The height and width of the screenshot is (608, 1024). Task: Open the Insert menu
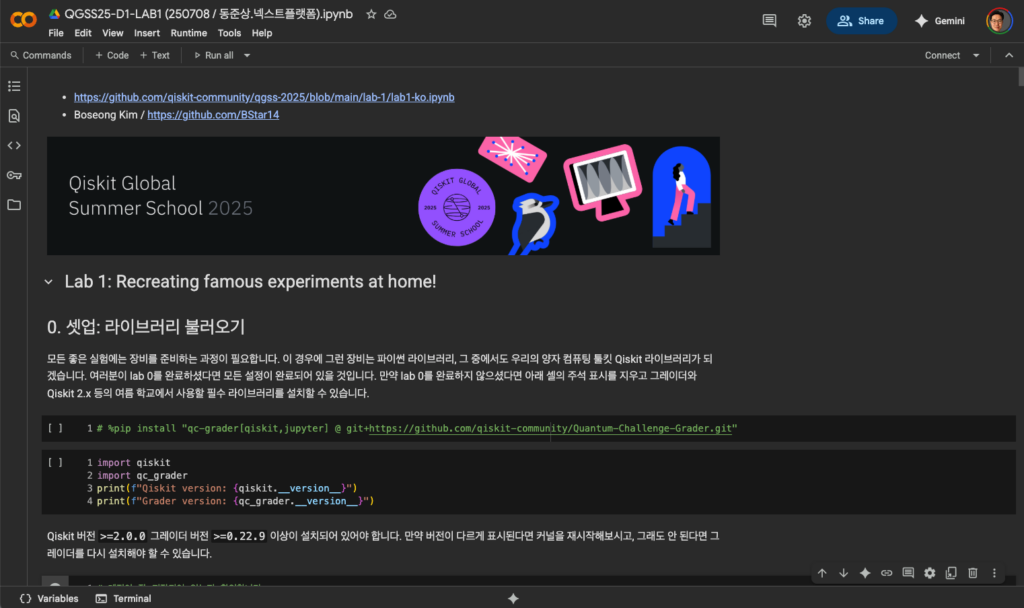pyautogui.click(x=147, y=33)
